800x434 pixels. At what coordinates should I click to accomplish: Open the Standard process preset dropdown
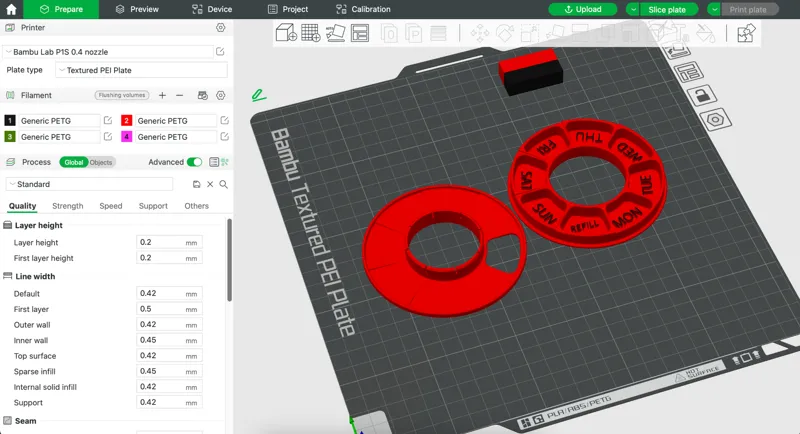tap(89, 184)
